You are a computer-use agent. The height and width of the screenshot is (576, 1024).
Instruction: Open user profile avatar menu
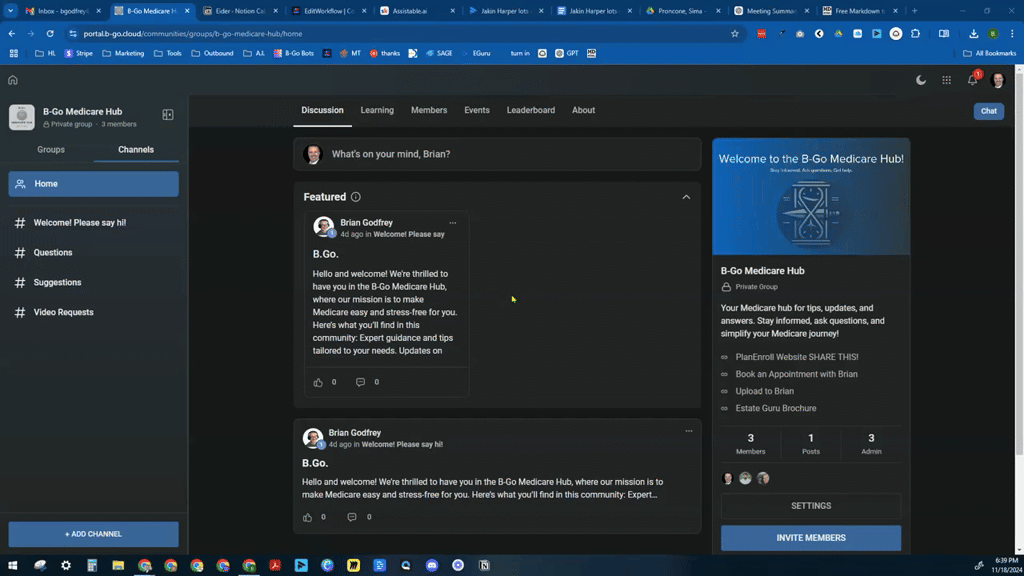(997, 80)
